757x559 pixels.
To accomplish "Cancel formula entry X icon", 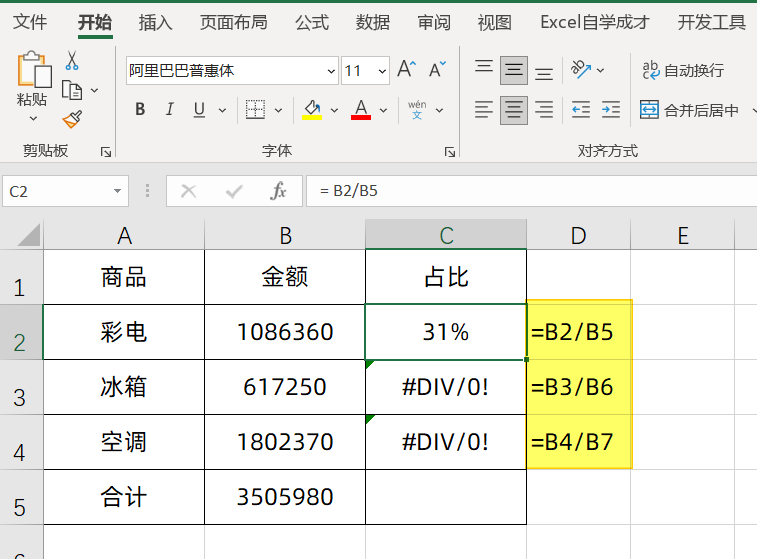I will coord(188,191).
